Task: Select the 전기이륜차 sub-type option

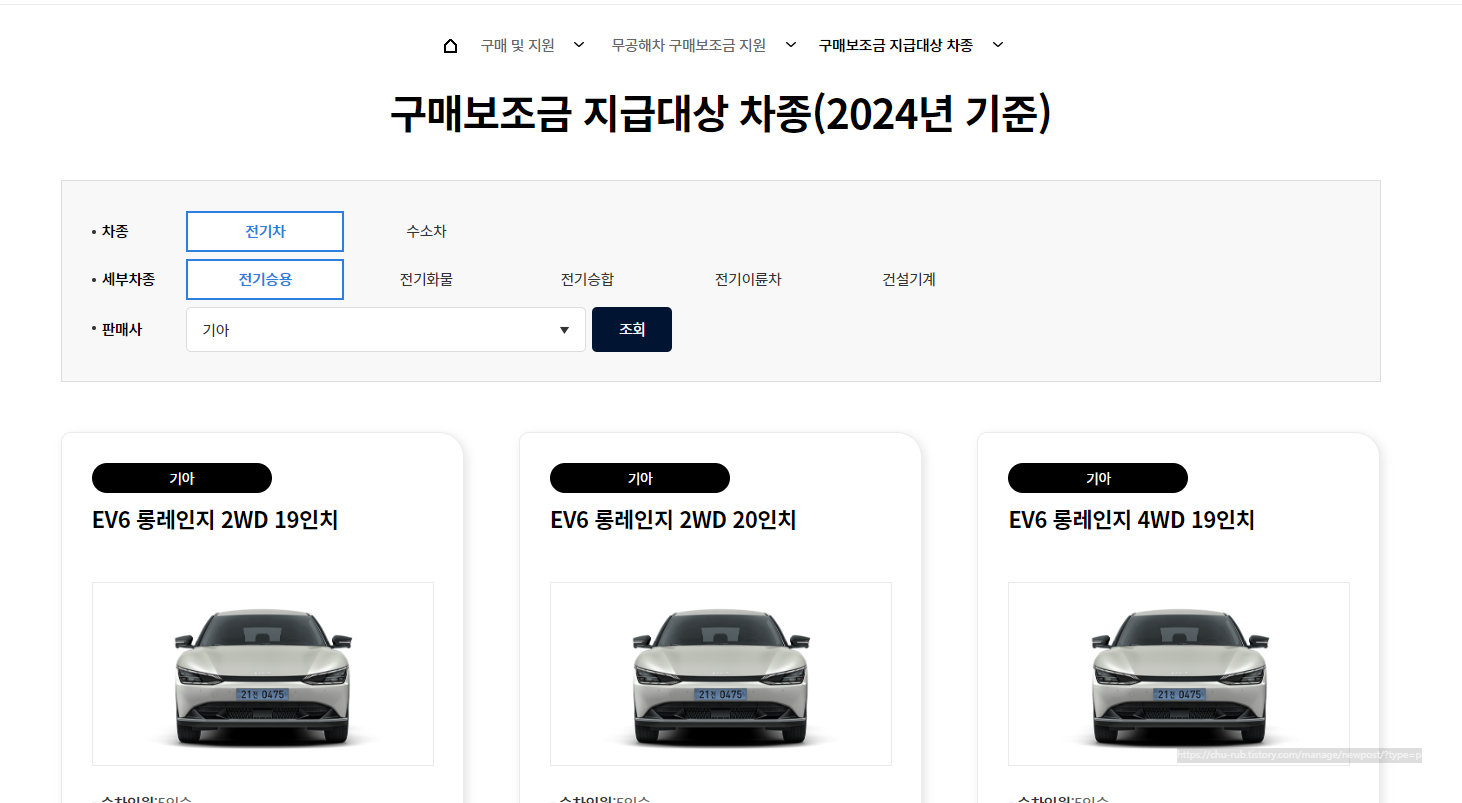Action: tap(748, 279)
